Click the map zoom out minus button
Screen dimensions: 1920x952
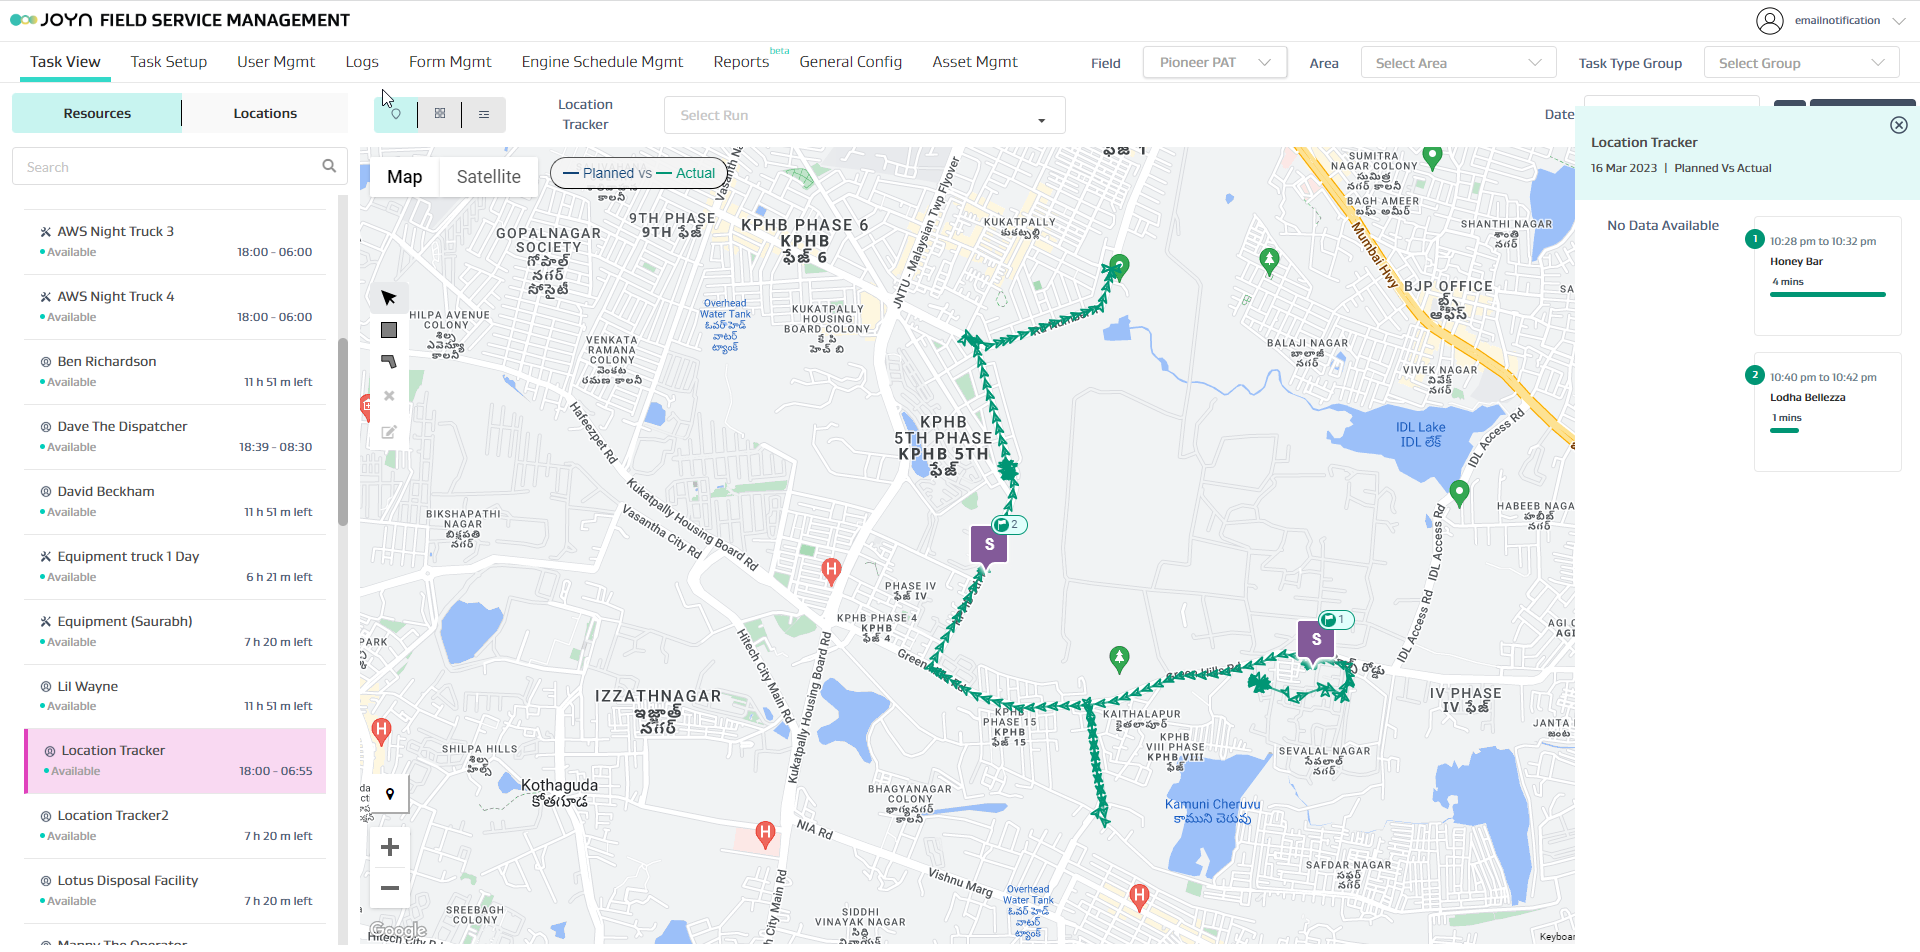coord(390,888)
